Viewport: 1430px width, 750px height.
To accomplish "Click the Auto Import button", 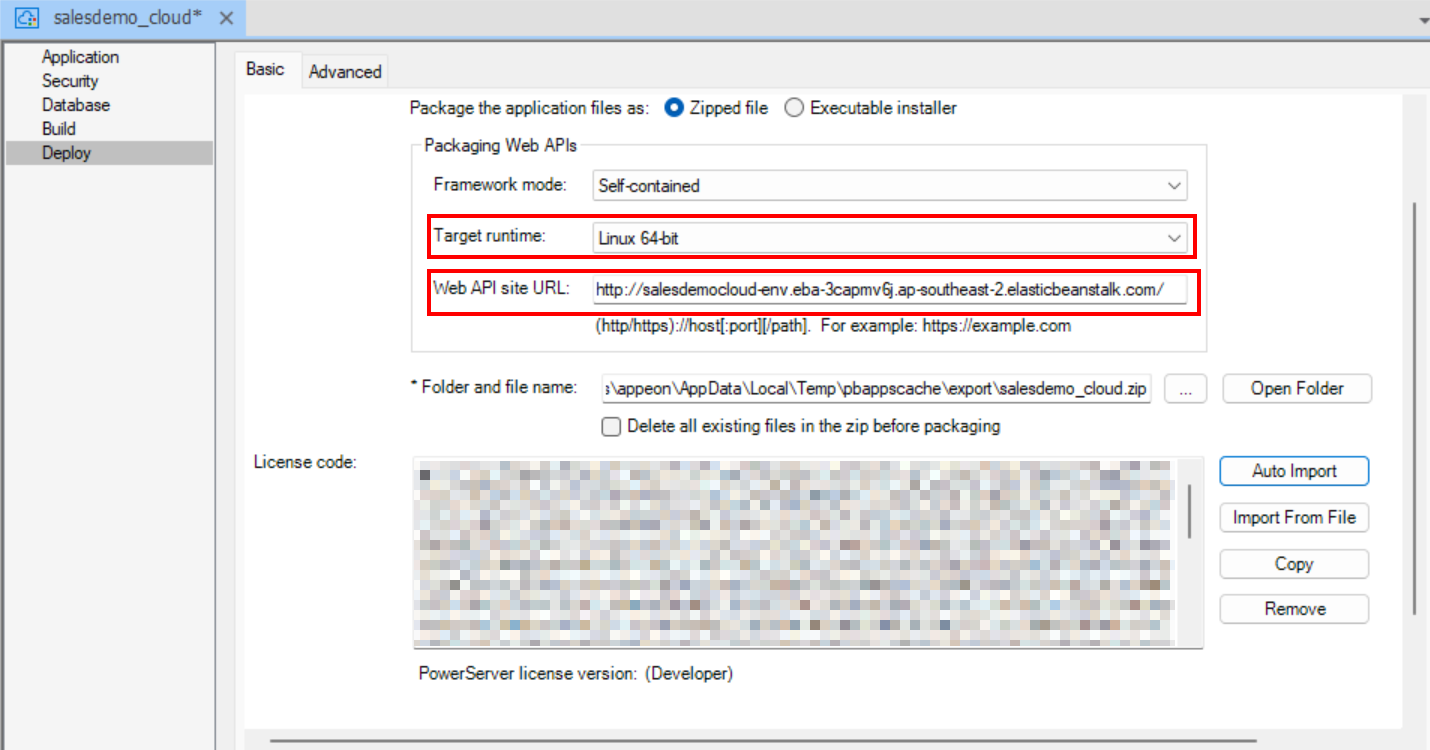I will pyautogui.click(x=1294, y=470).
